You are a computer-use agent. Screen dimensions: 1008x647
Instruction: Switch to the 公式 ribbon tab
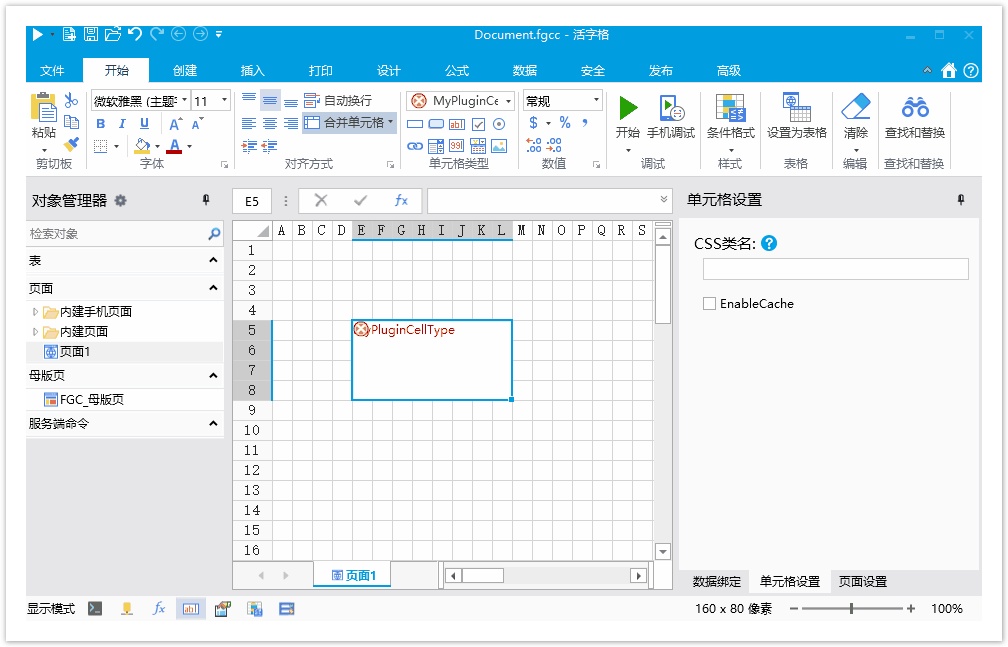coord(456,71)
